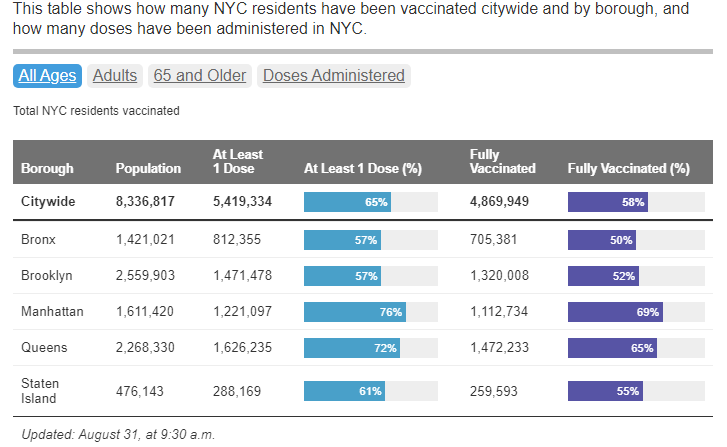Click the Queens 65% purple bar
The height and width of the screenshot is (447, 727).
[x=612, y=348]
